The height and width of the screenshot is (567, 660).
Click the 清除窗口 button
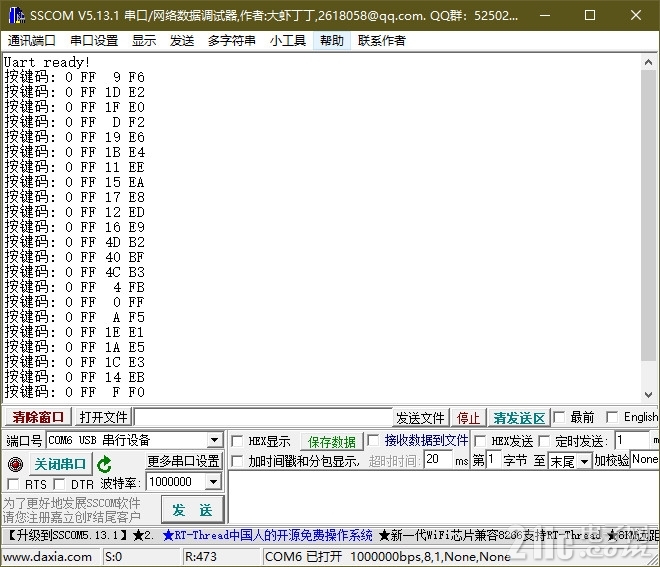[x=38, y=417]
